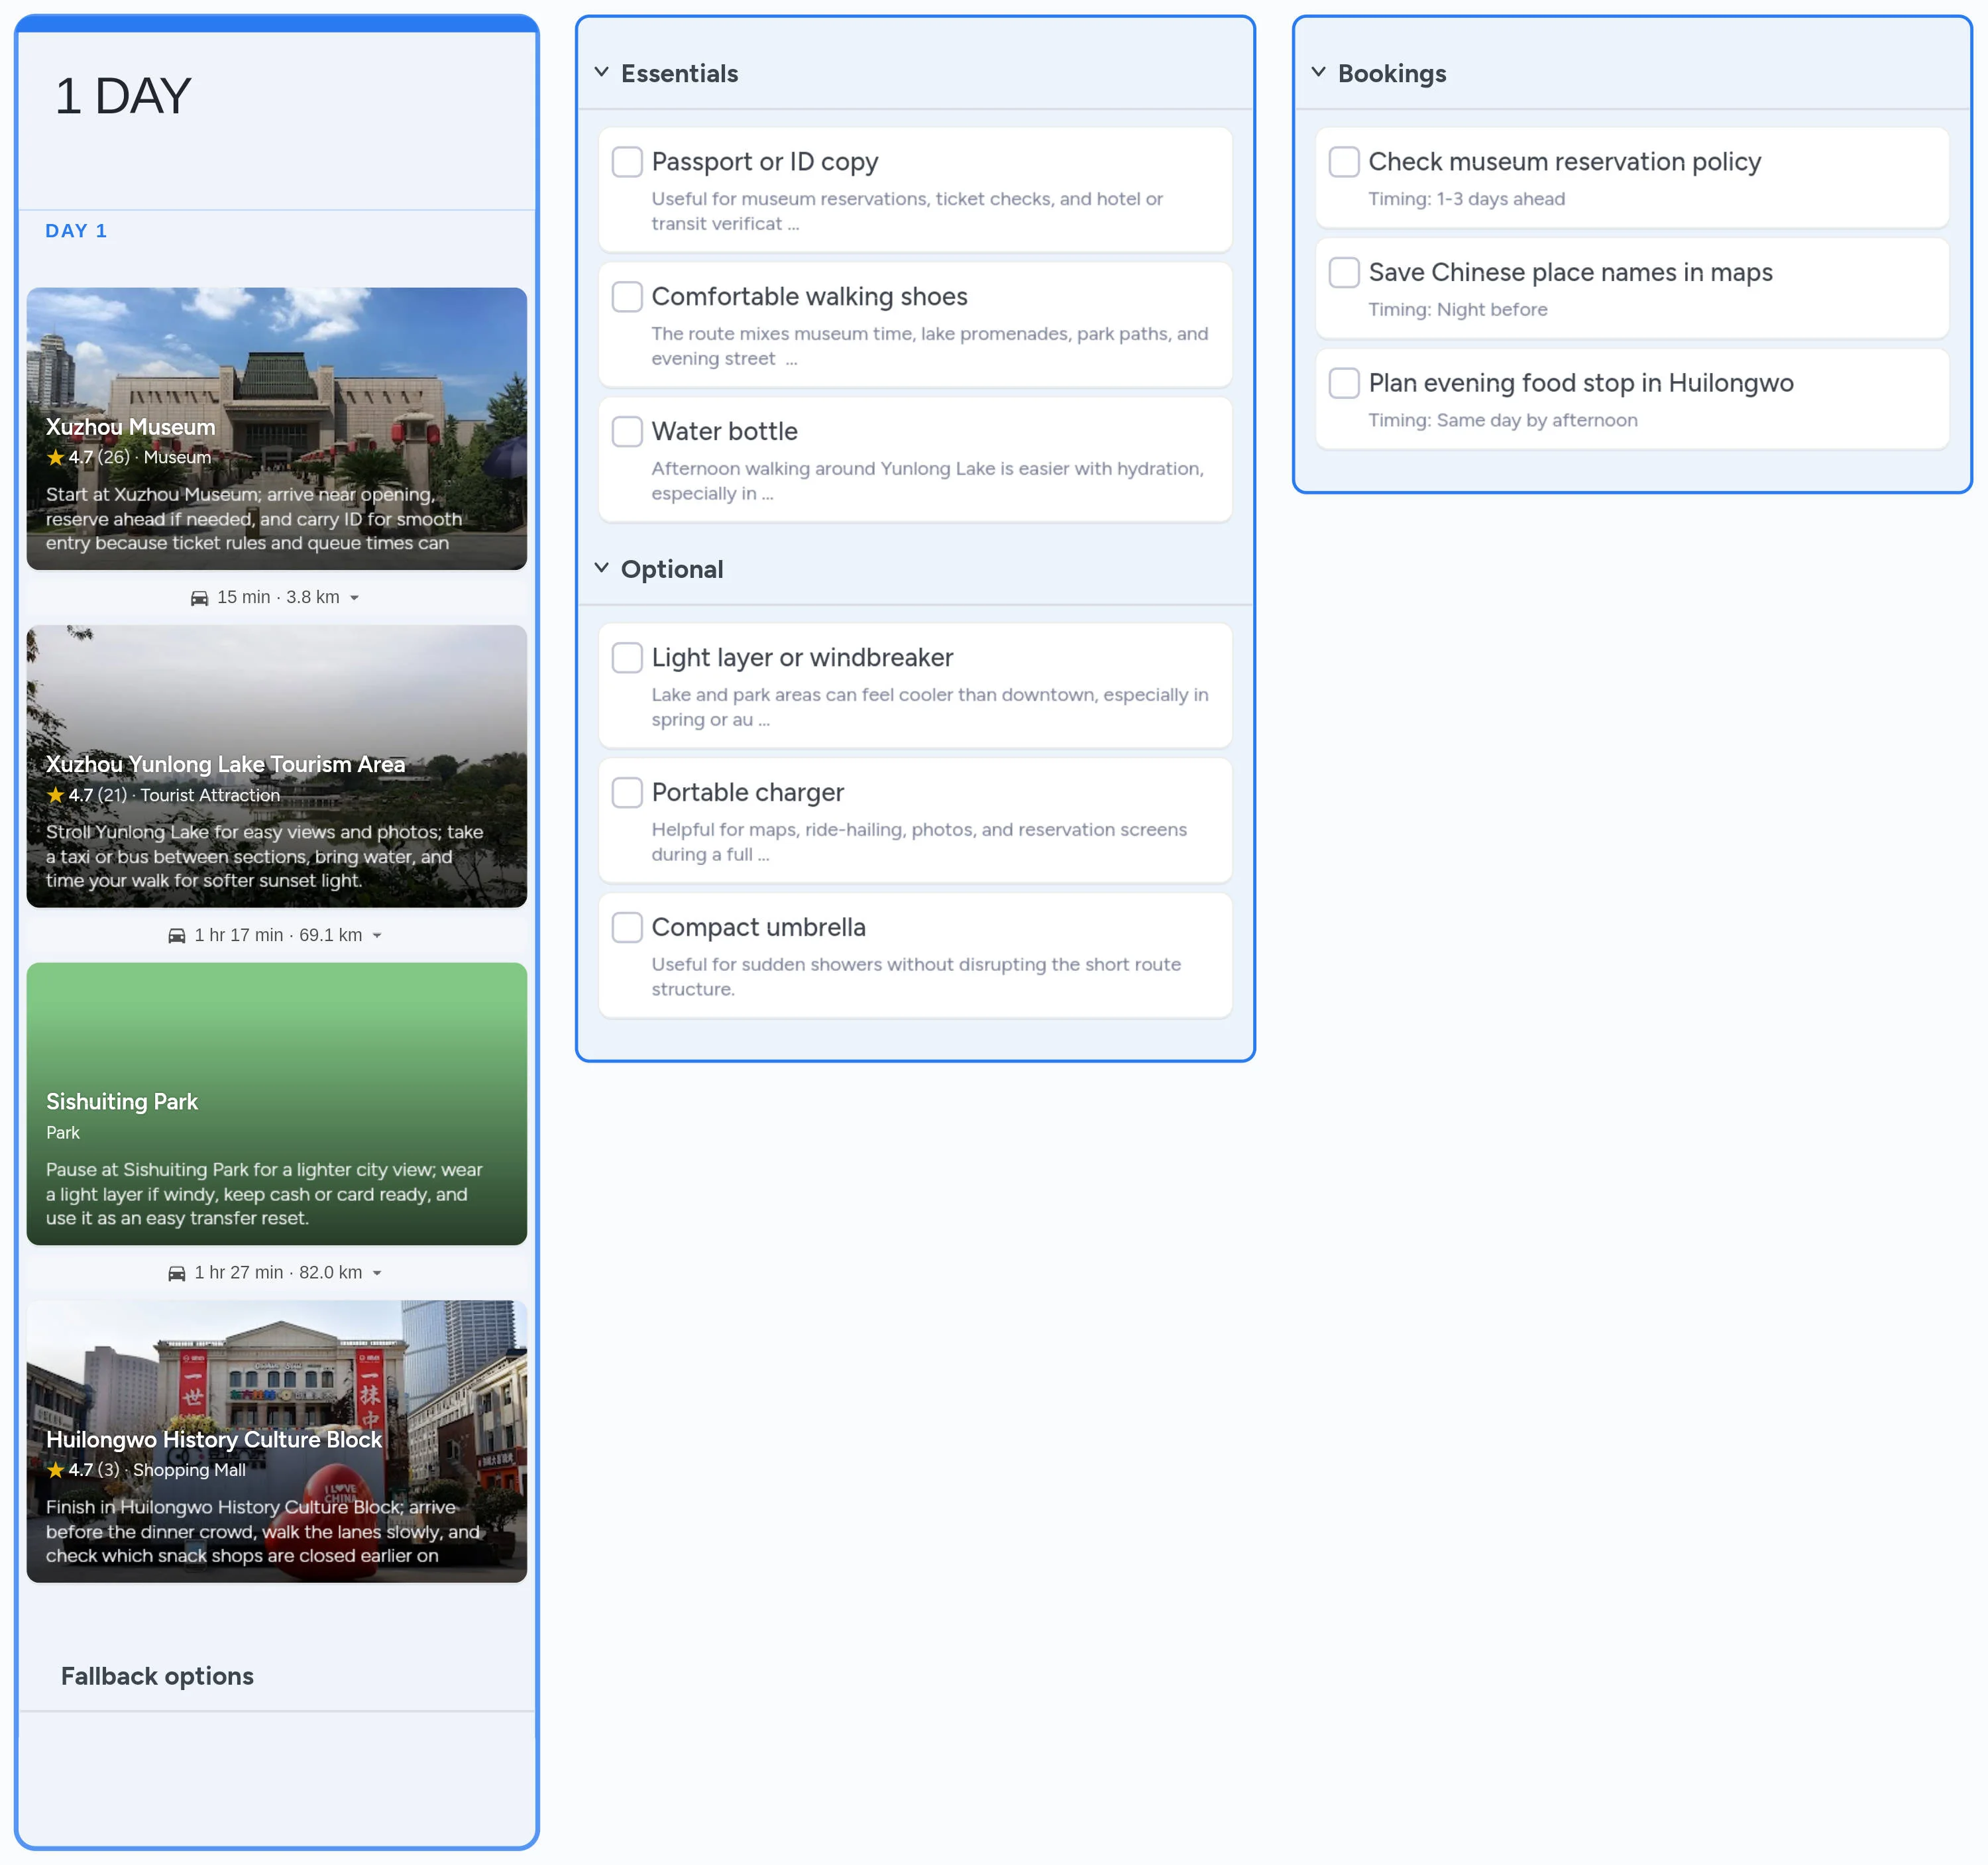
Task: Open the Fallback options section
Action: pyautogui.click(x=157, y=1676)
